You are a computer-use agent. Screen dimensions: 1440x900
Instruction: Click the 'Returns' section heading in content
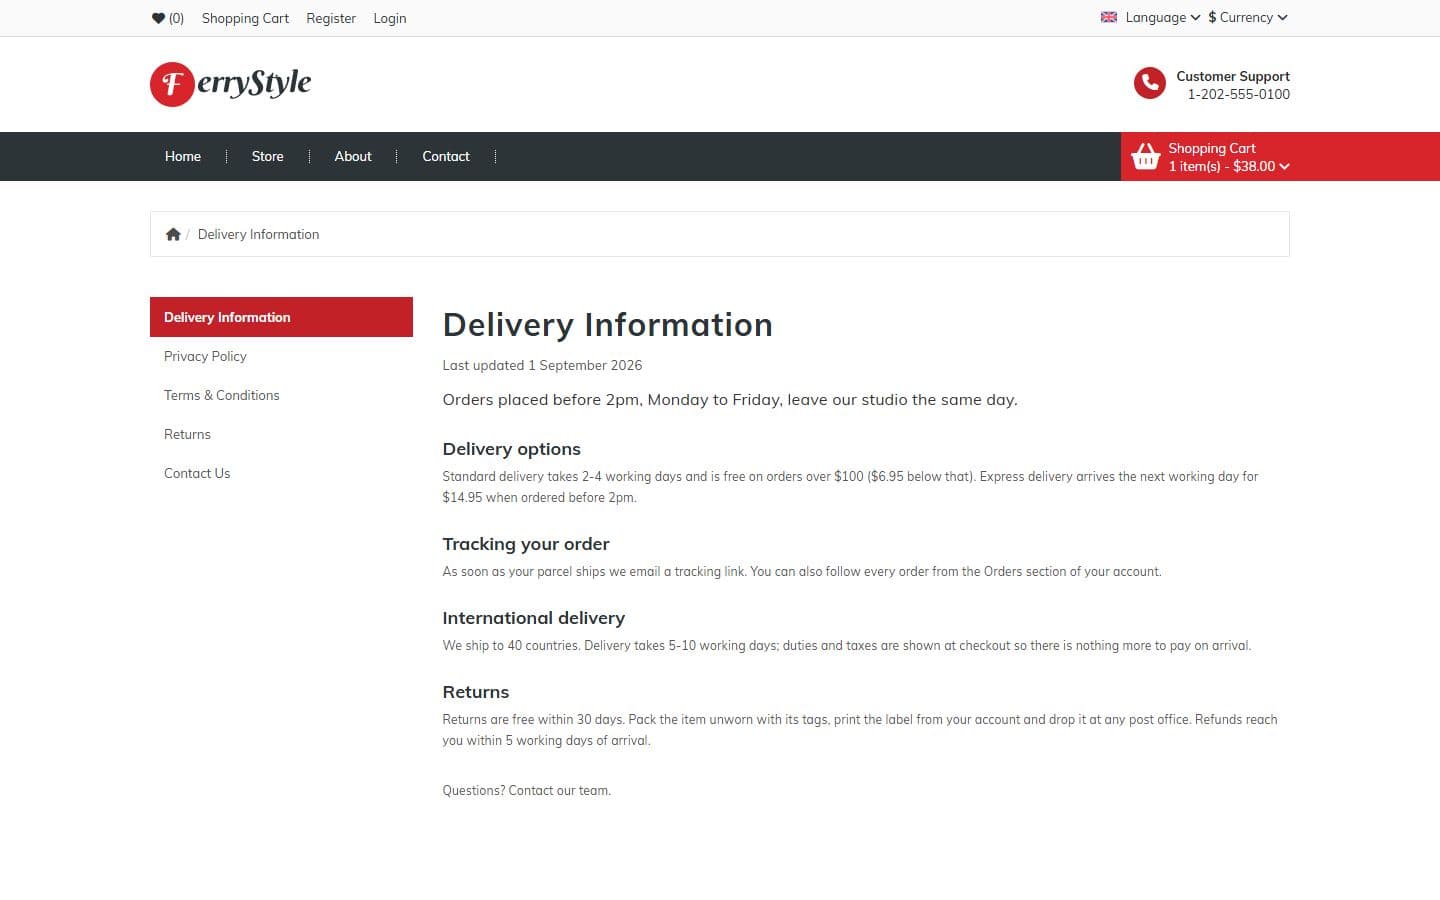point(475,692)
